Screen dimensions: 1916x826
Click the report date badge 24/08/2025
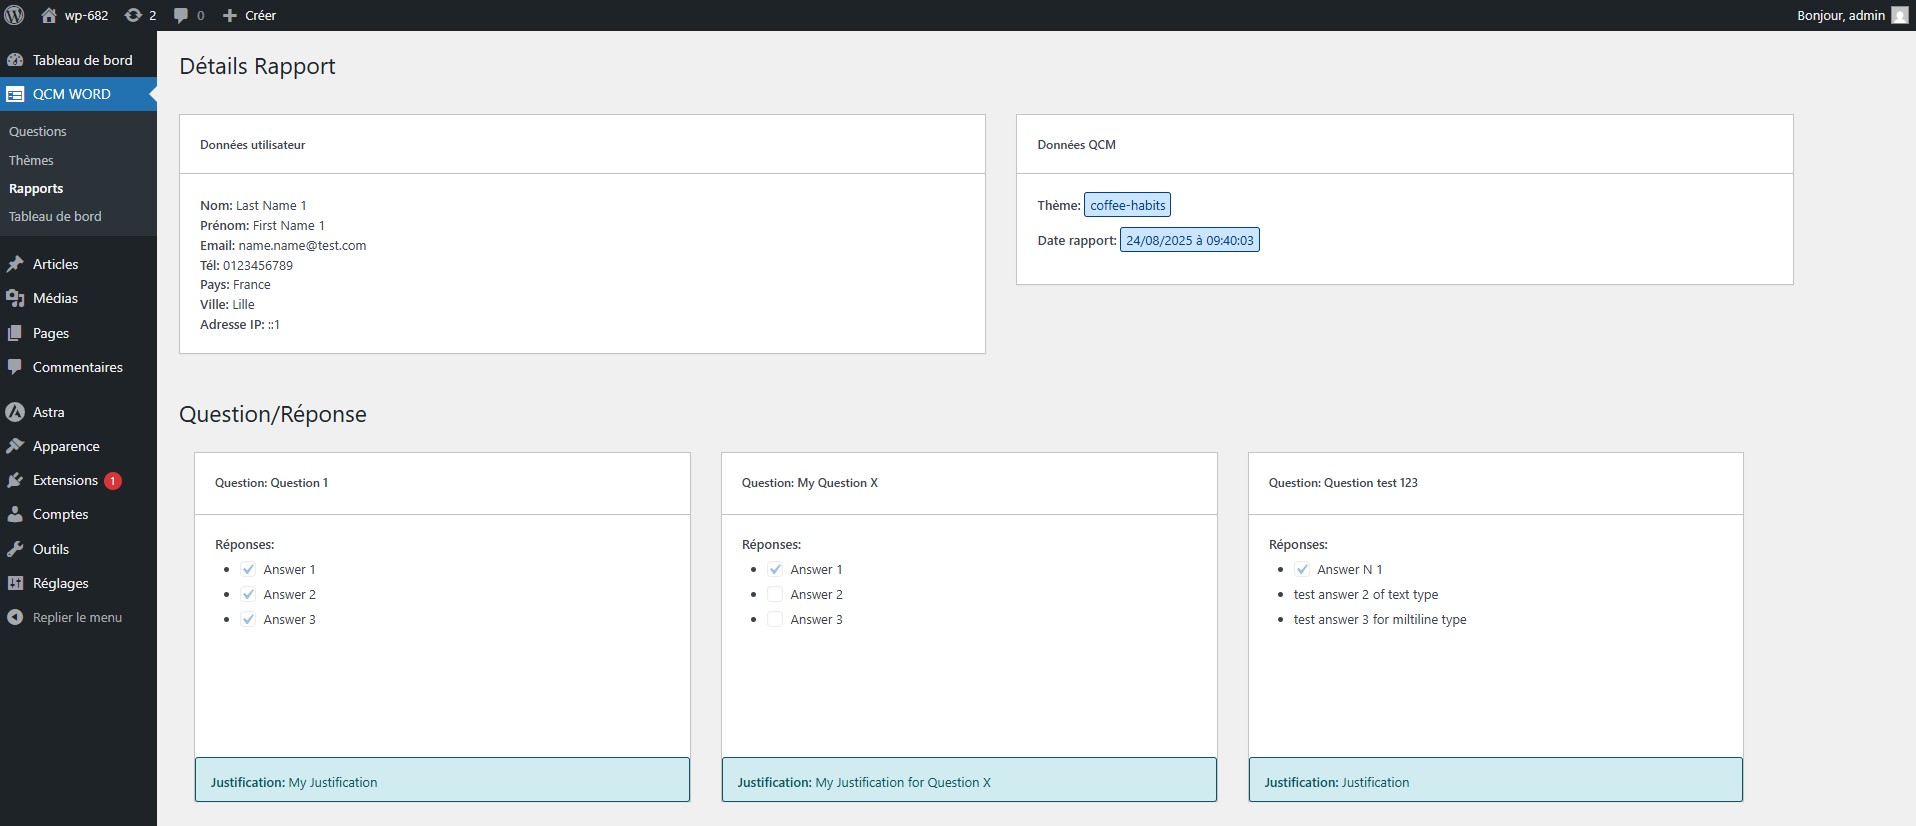tap(1189, 241)
